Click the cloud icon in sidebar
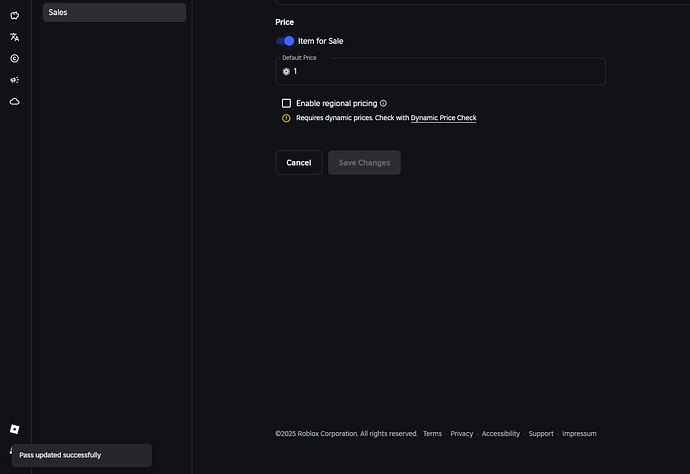This screenshot has width=690, height=474. pyautogui.click(x=15, y=101)
